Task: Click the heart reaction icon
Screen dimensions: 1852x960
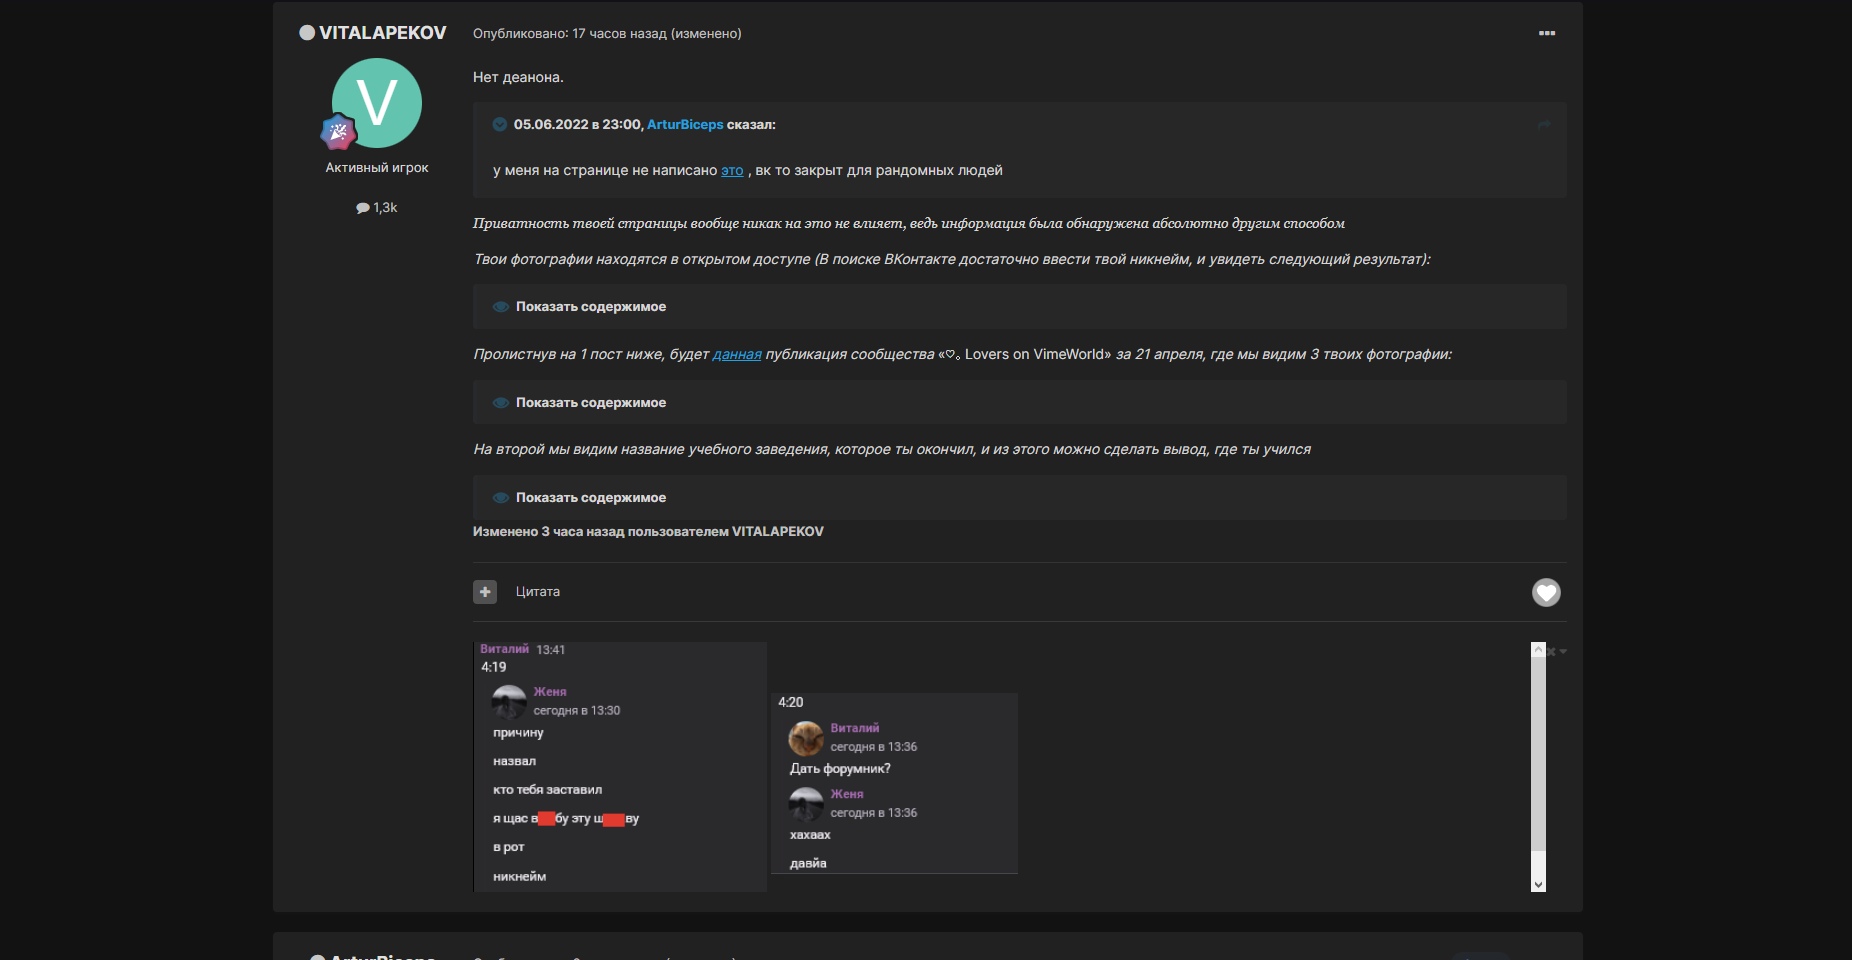Action: 1546,593
